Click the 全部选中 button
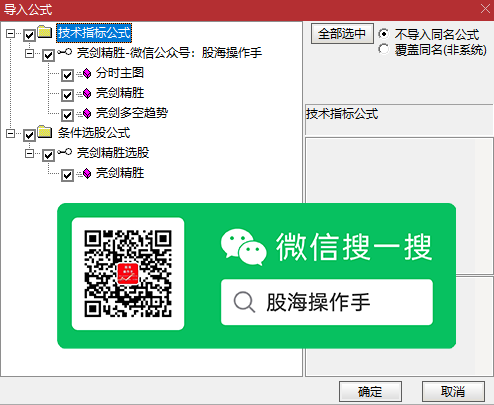 point(342,33)
